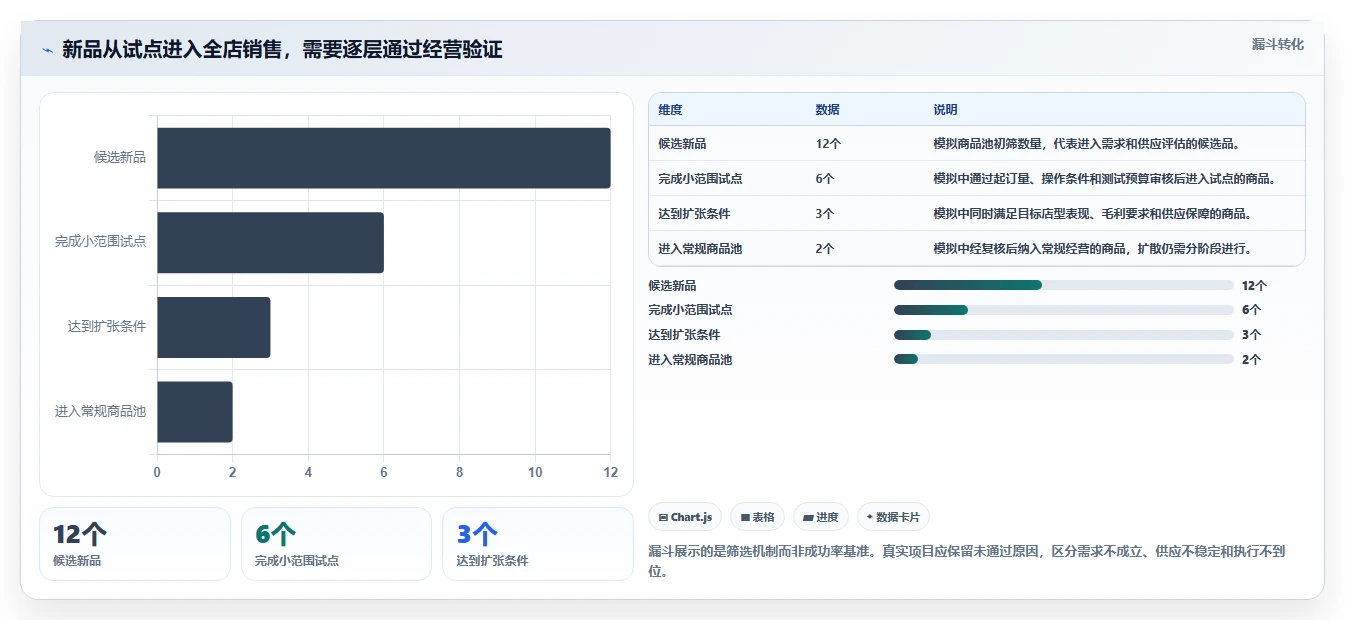The width and height of the screenshot is (1345, 620).
Task: Select the 候选新品 table row cell
Action: tap(682, 144)
